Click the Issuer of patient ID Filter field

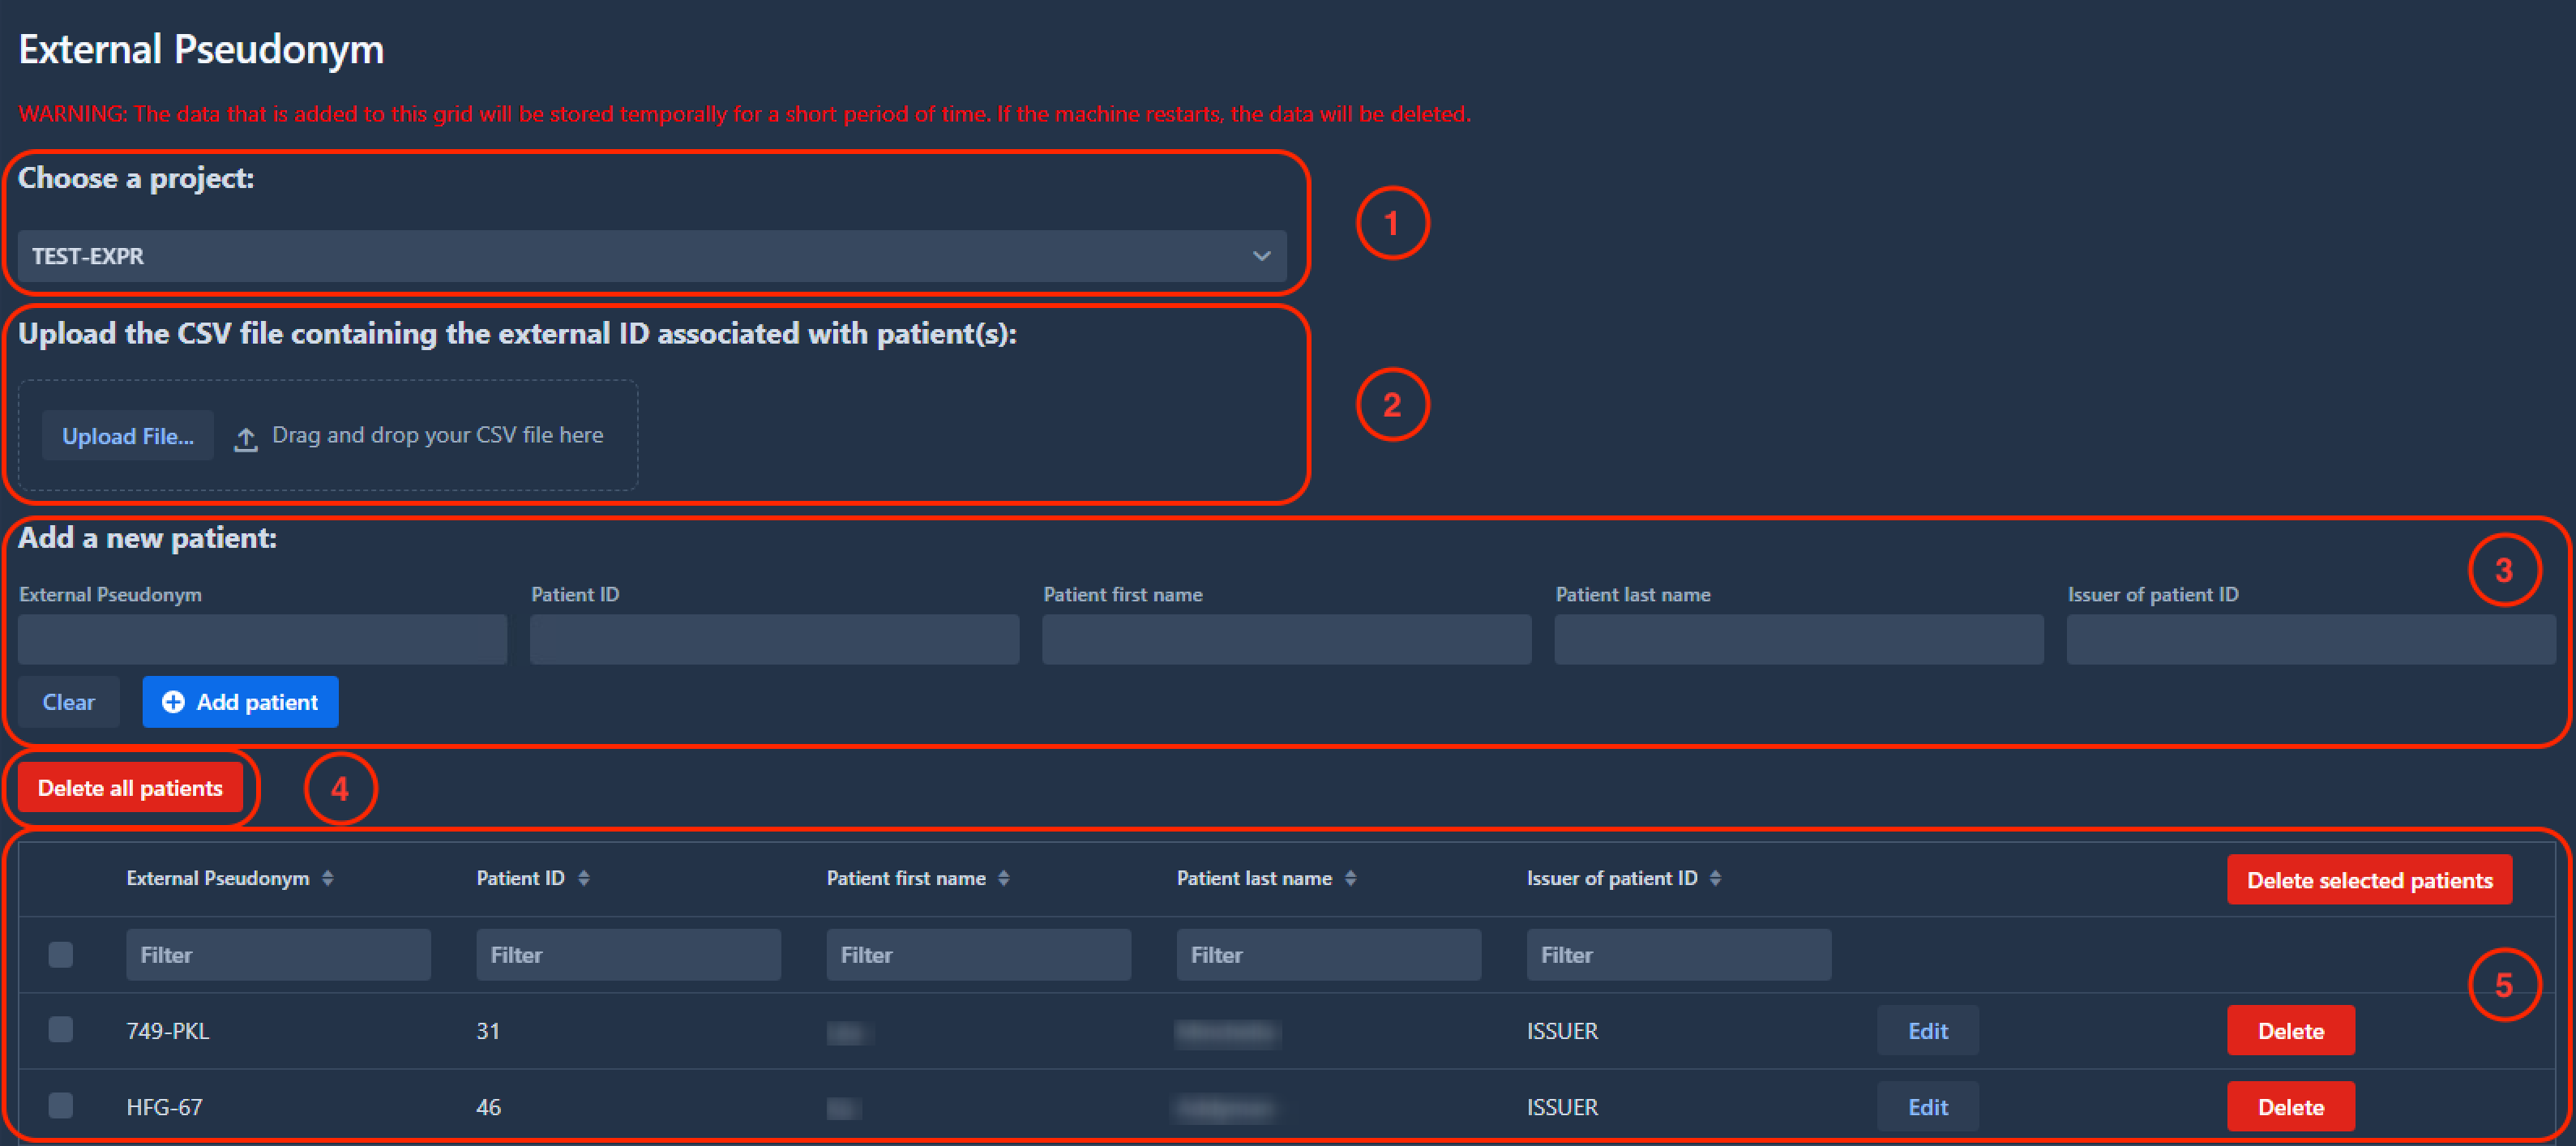(1678, 955)
